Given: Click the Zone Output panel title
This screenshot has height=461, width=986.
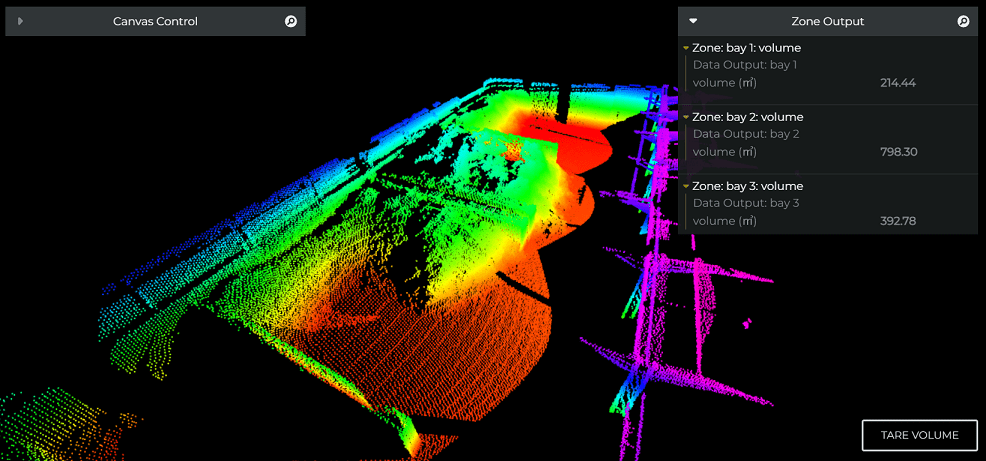Looking at the screenshot, I should point(827,21).
